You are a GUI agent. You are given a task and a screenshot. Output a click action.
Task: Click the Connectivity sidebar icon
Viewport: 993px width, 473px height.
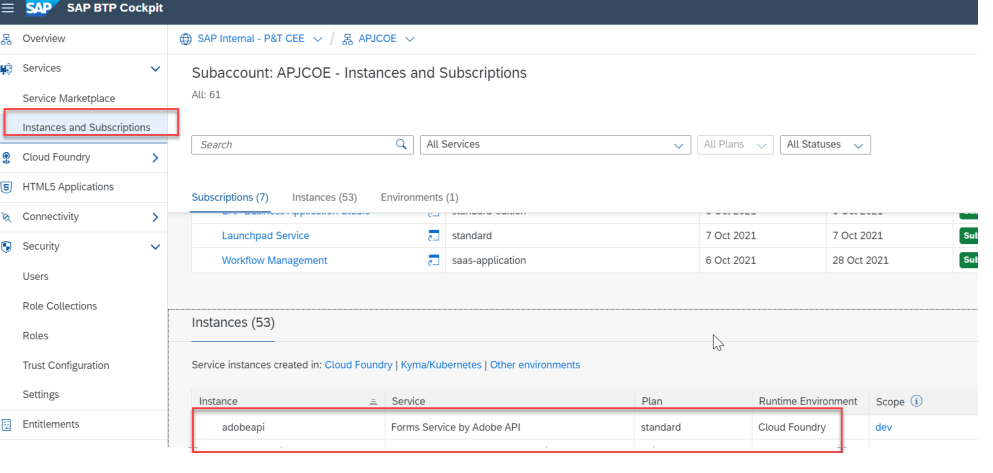tap(6, 217)
